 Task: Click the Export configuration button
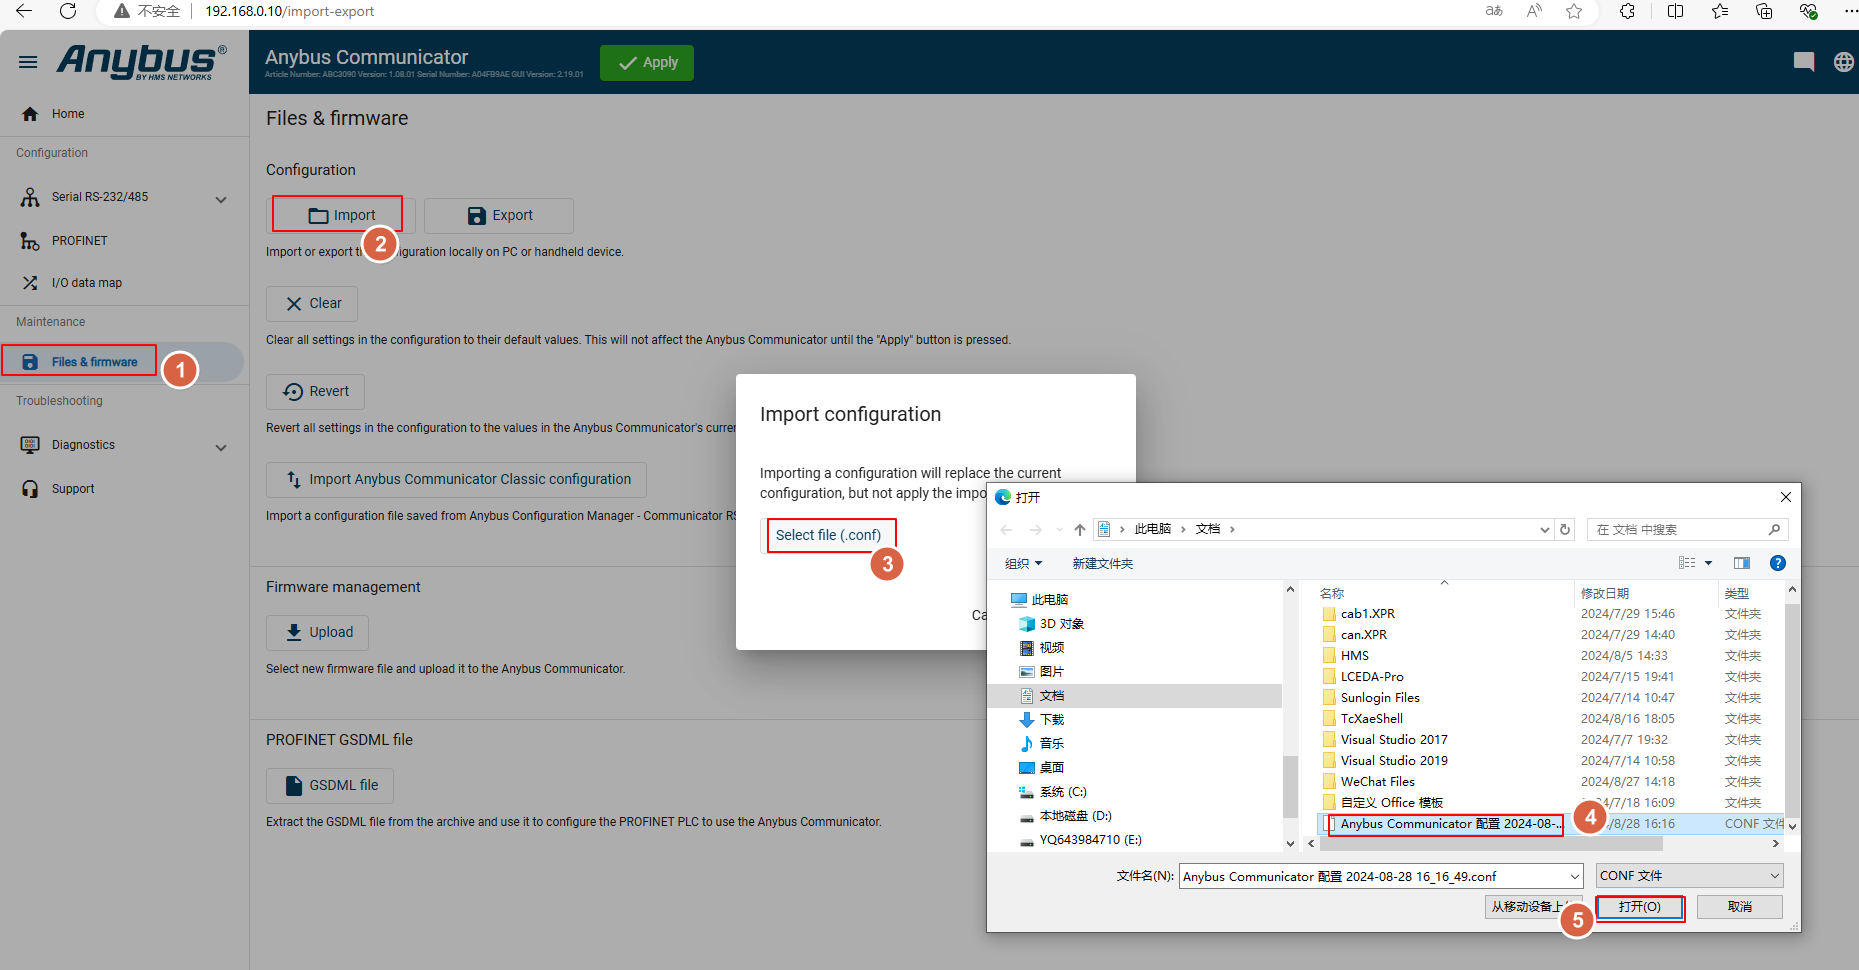pyautogui.click(x=499, y=215)
